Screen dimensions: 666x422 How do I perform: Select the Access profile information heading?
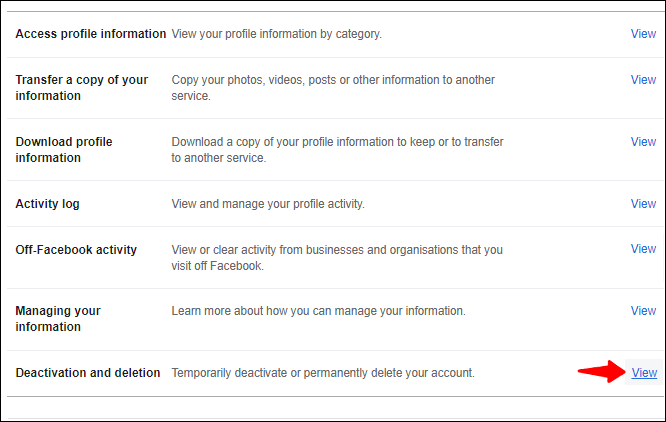click(x=91, y=34)
